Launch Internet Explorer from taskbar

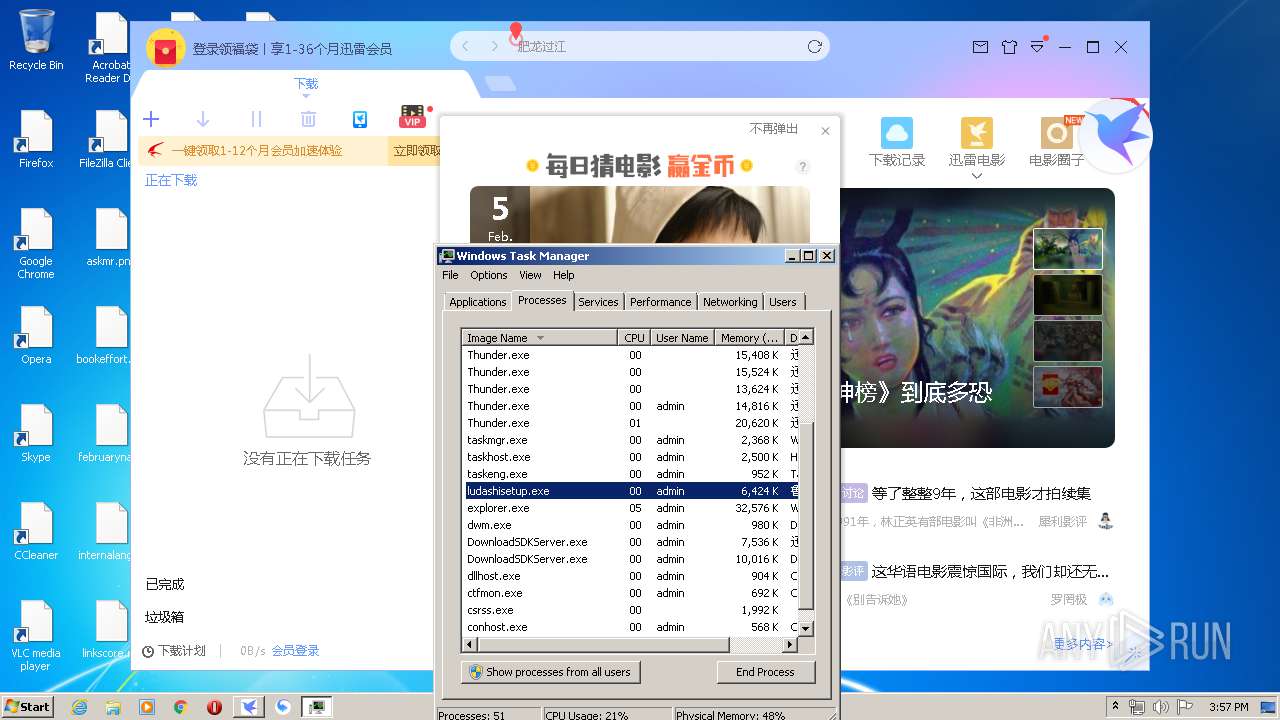point(80,707)
